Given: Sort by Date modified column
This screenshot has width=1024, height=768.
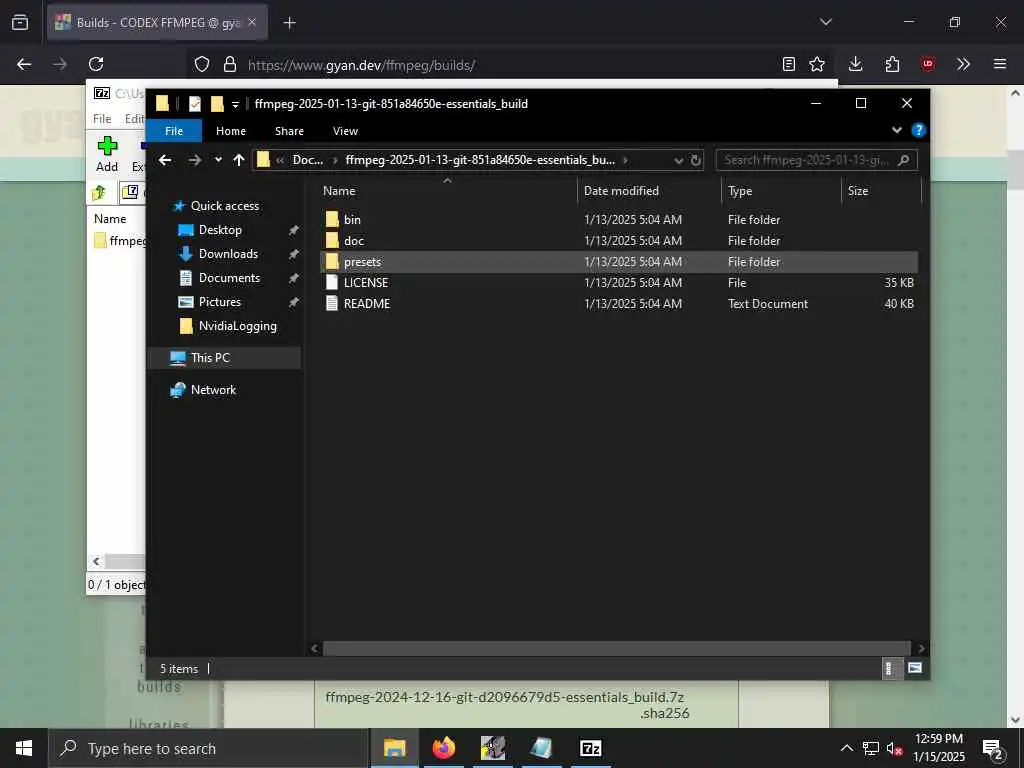Looking at the screenshot, I should 621,191.
